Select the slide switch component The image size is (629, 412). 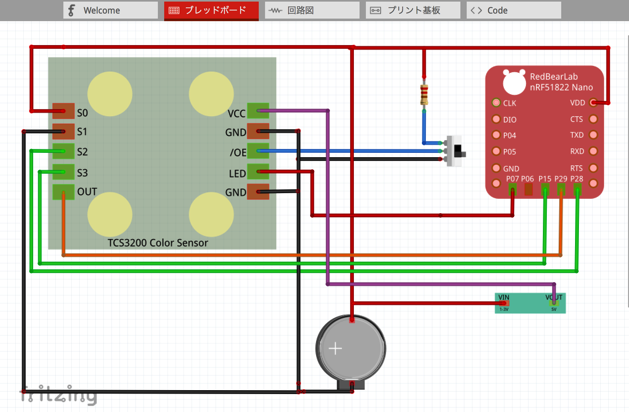point(455,151)
